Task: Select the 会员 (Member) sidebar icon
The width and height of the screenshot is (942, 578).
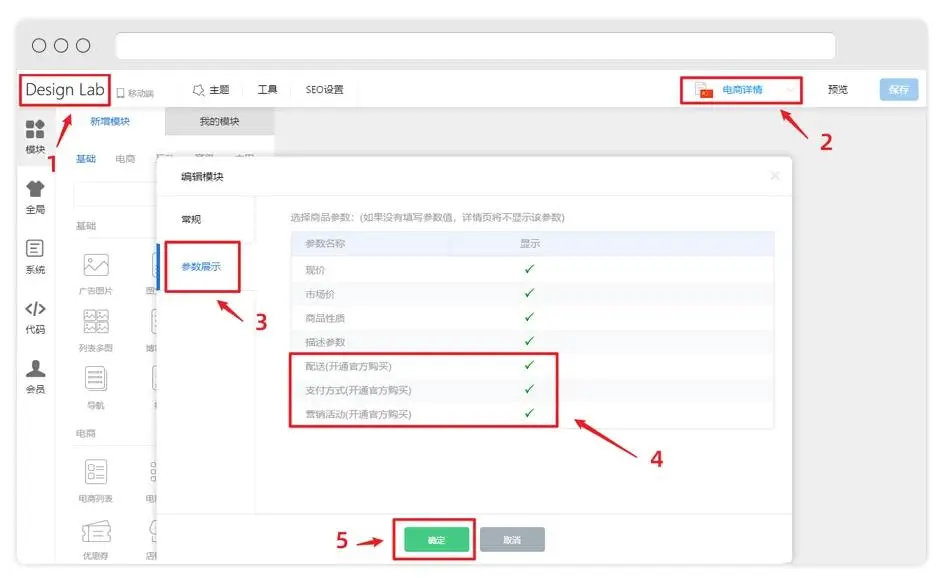Action: (x=35, y=374)
